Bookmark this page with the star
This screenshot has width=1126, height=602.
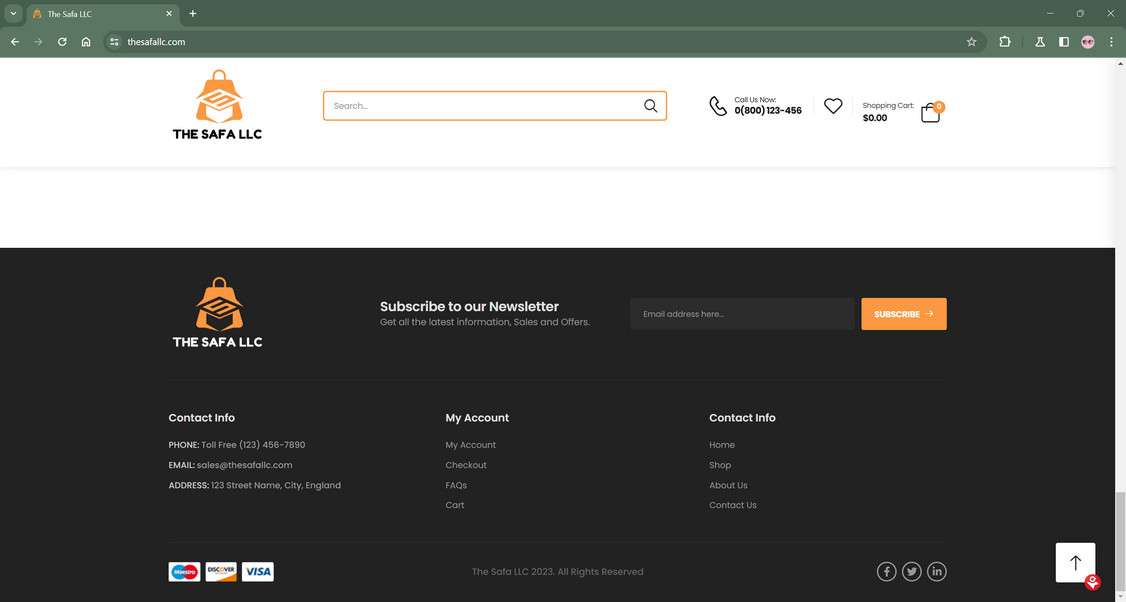coord(972,42)
